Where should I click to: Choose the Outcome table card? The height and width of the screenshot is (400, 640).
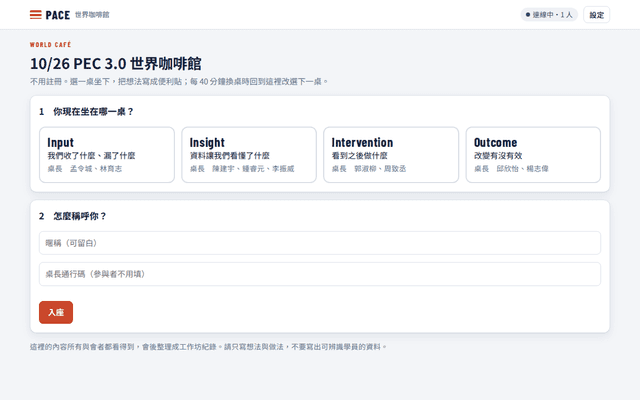533,155
